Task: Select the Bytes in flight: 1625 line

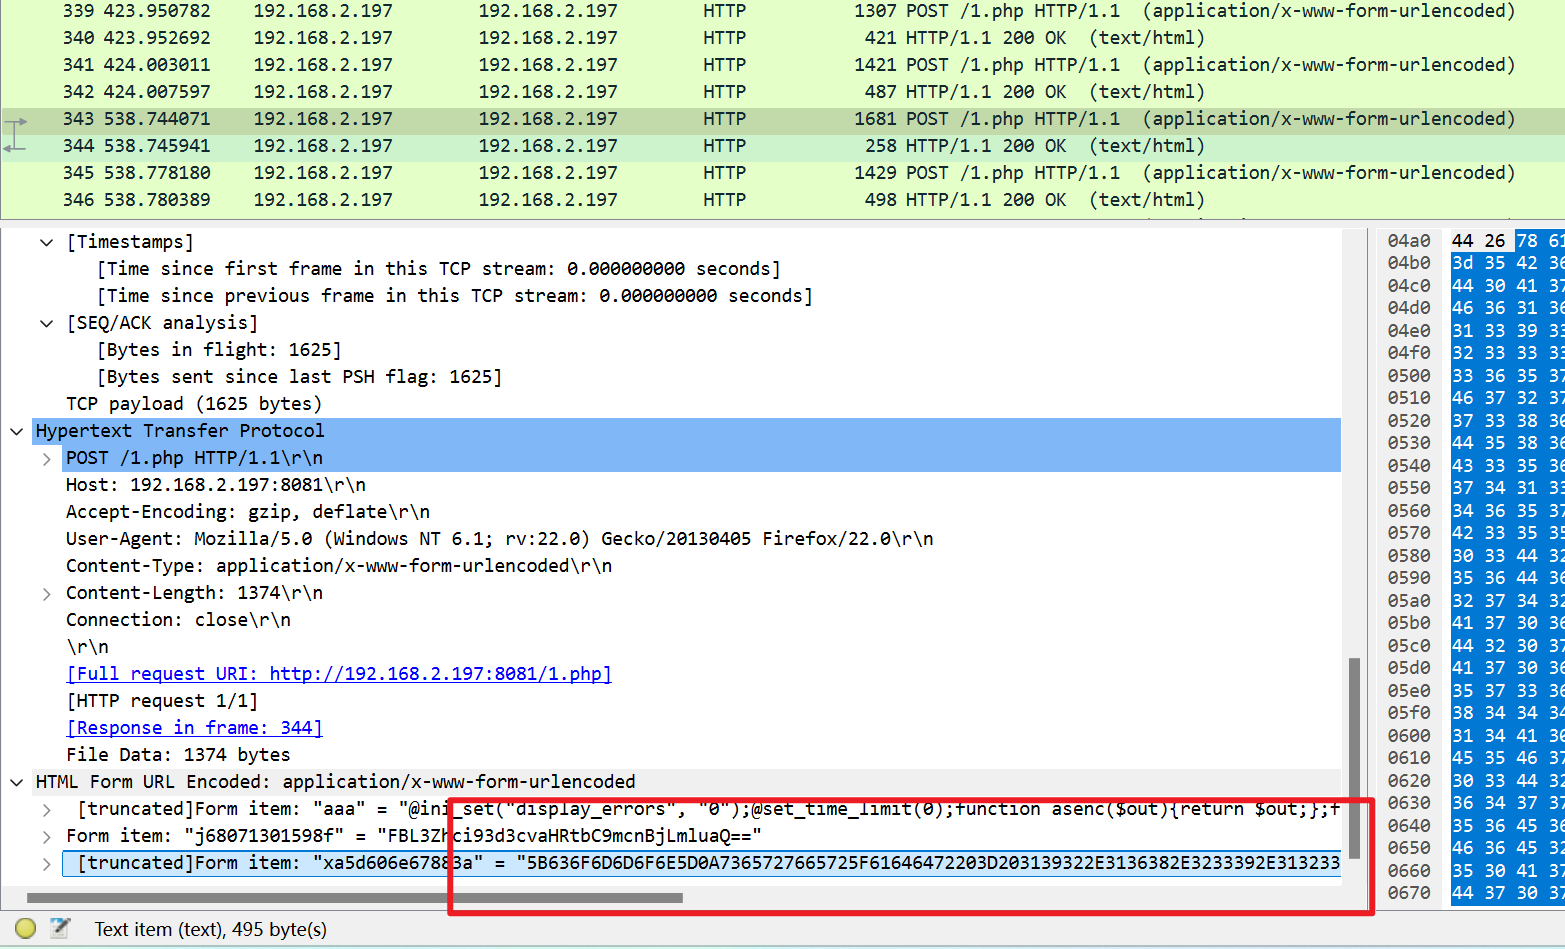Action: coord(219,350)
